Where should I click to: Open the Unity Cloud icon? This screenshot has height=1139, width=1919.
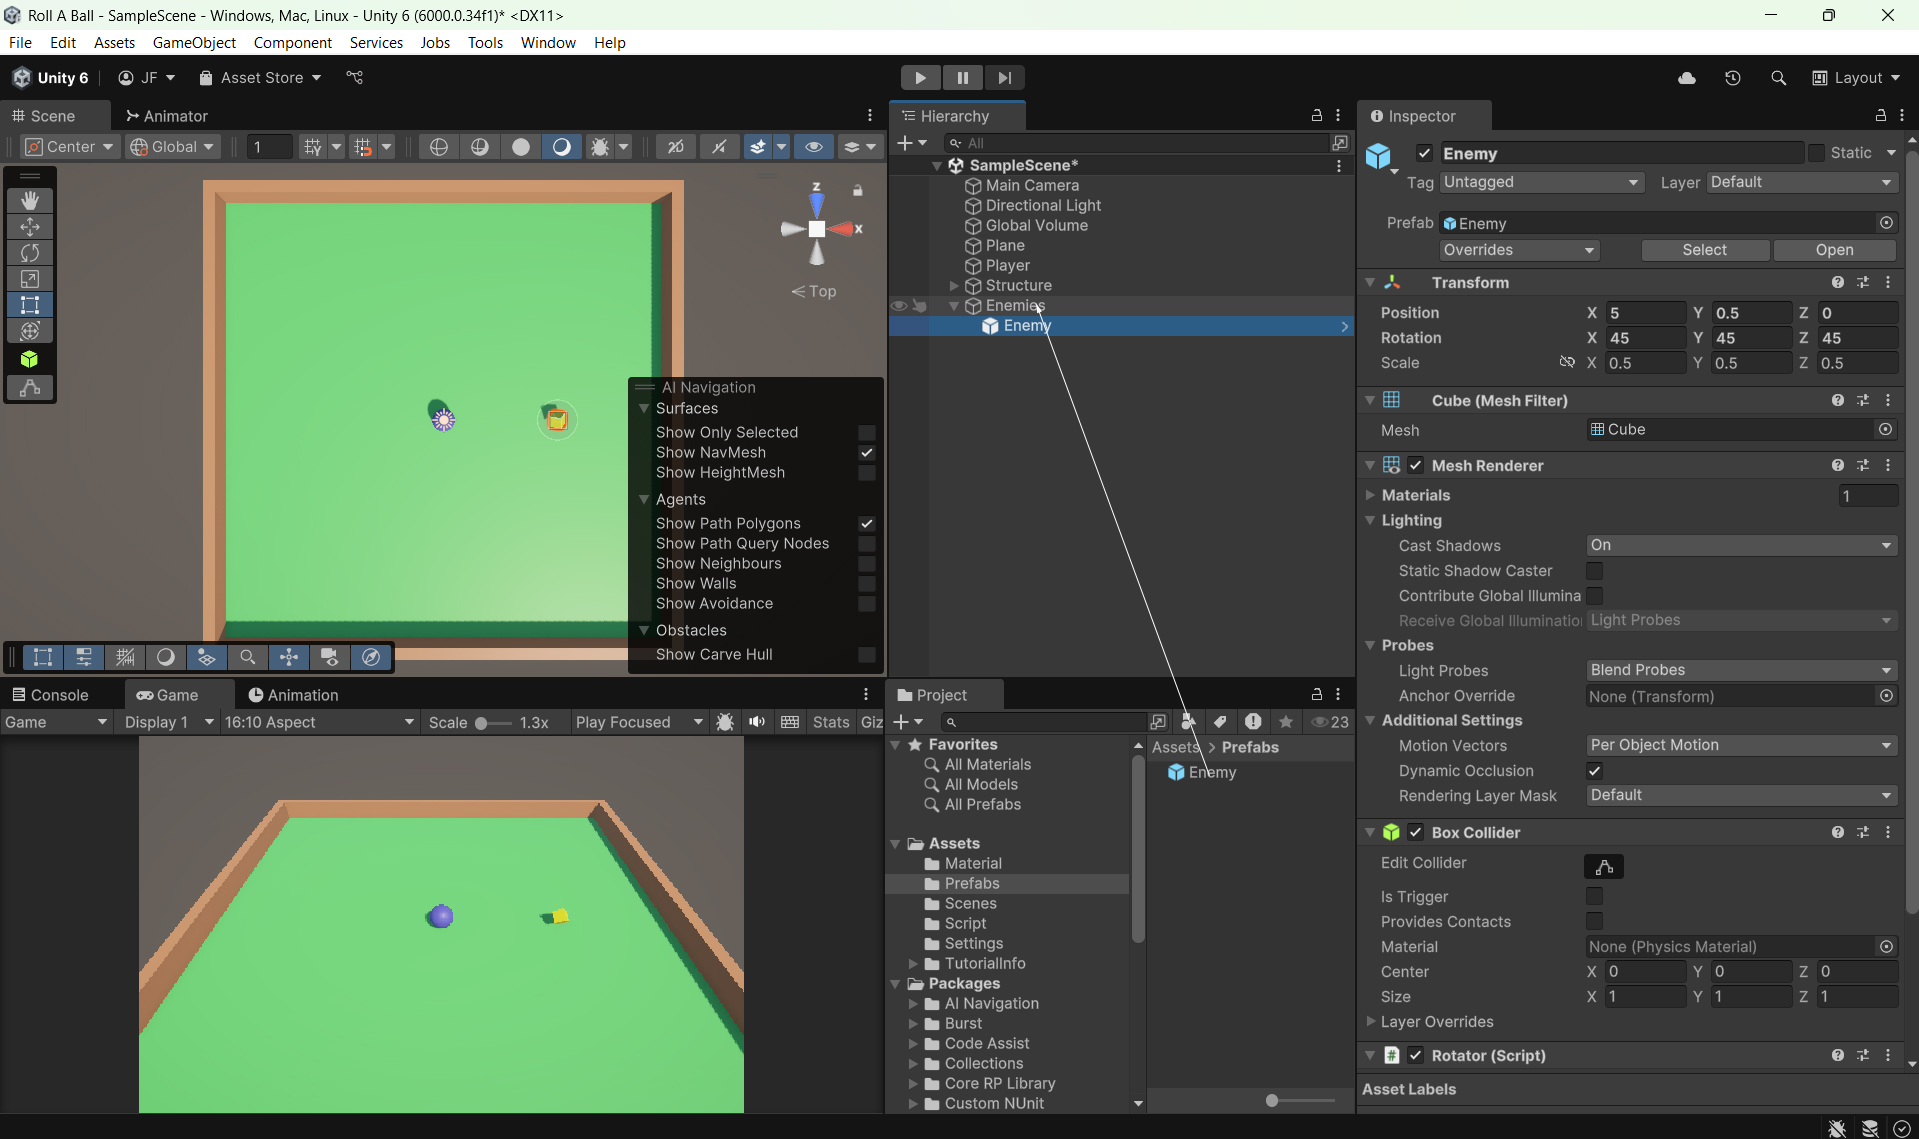[x=1686, y=78]
